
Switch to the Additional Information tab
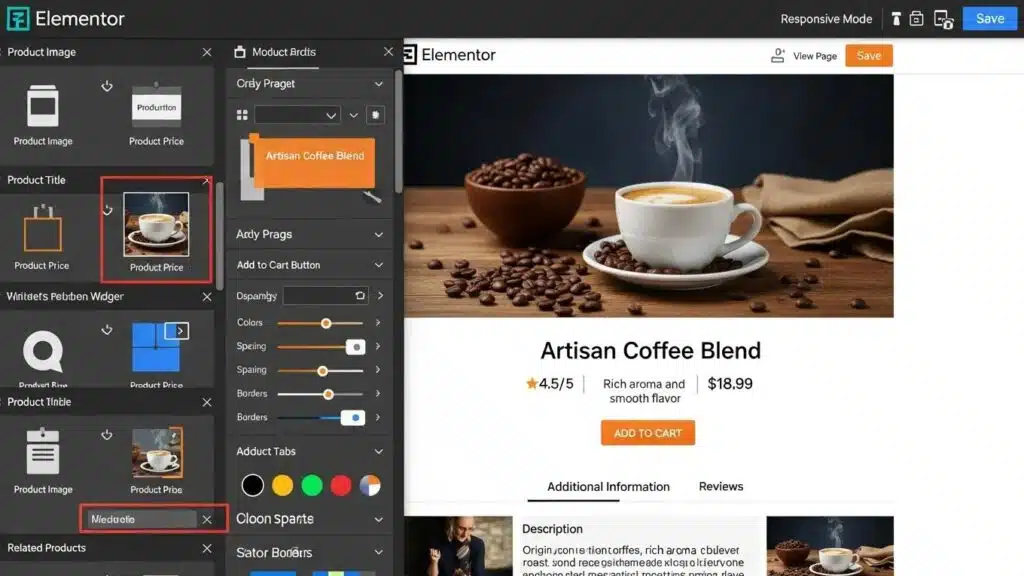pos(608,487)
